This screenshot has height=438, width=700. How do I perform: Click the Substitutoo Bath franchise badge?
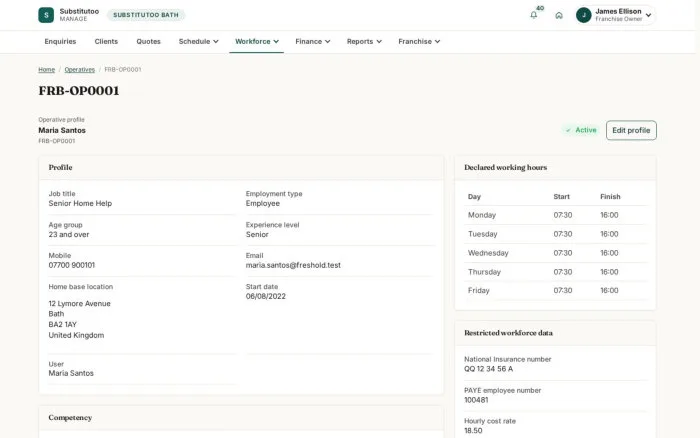pyautogui.click(x=146, y=15)
